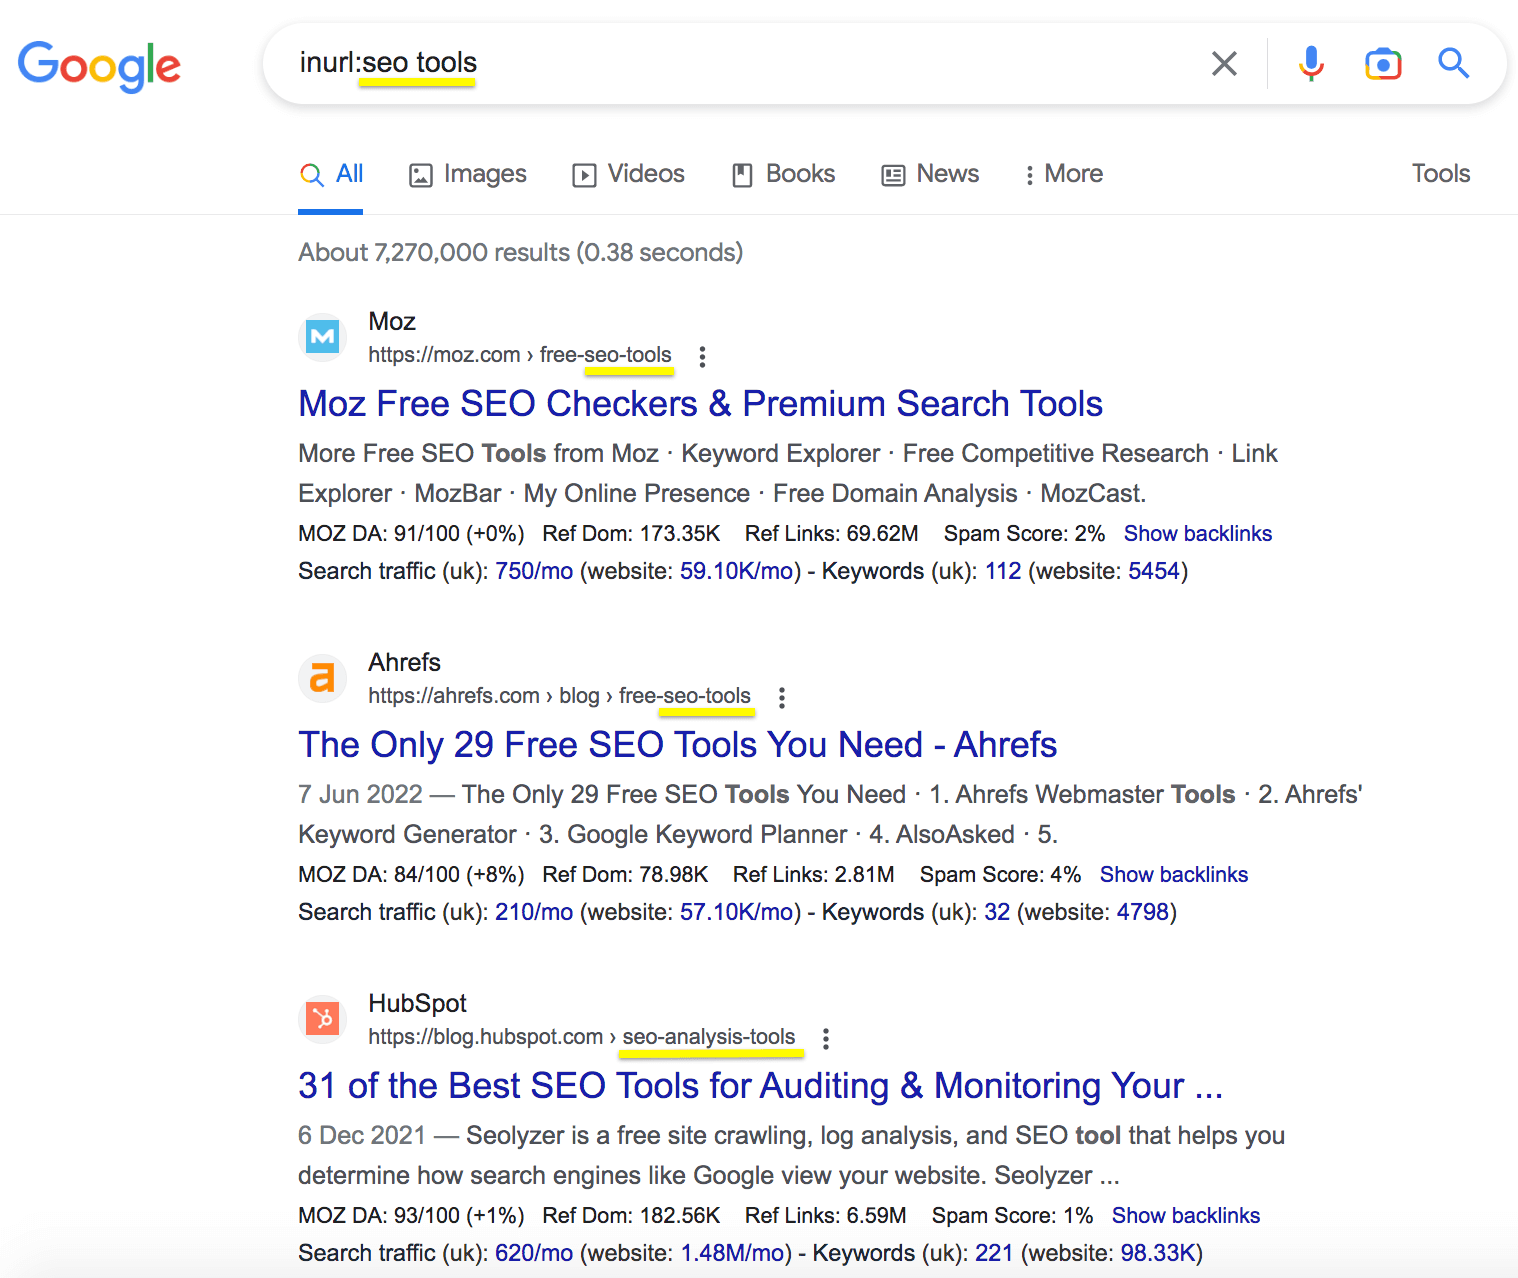This screenshot has height=1278, width=1518.
Task: Click the blog.hubspot.com seo-analysis-tools URL
Action: [582, 1037]
